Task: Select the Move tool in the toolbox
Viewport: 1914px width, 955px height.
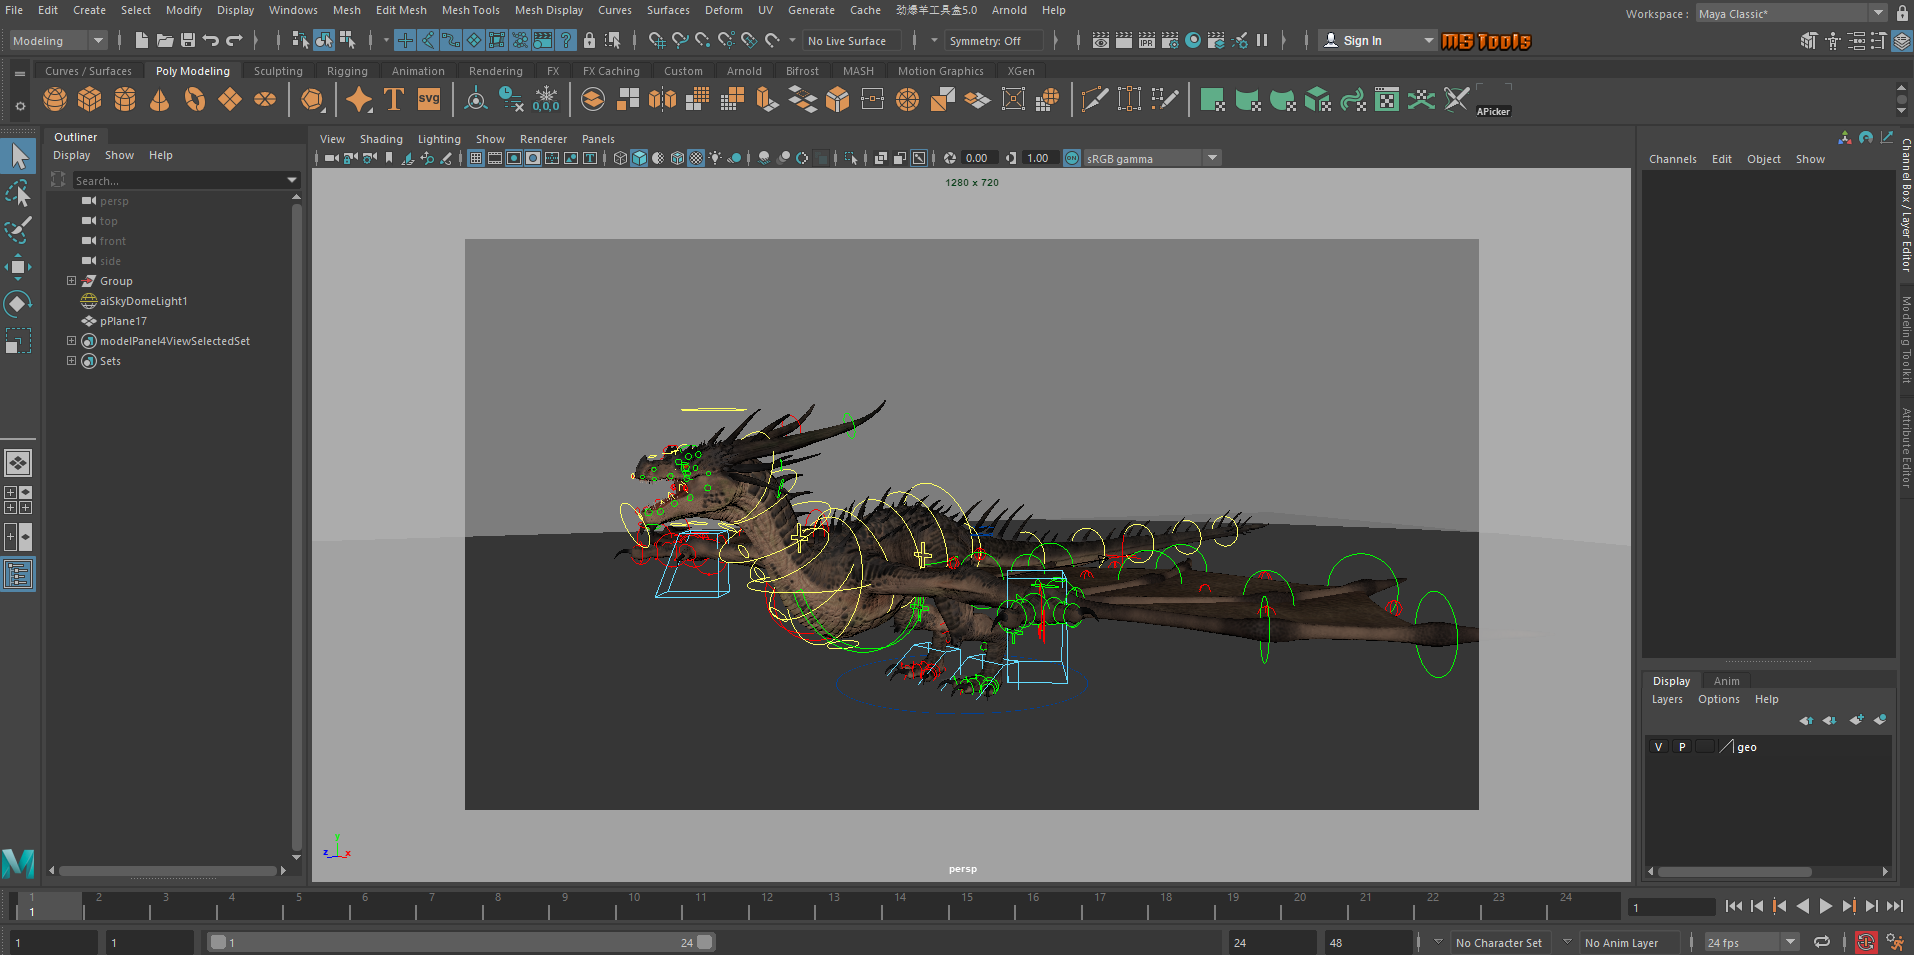Action: click(18, 266)
